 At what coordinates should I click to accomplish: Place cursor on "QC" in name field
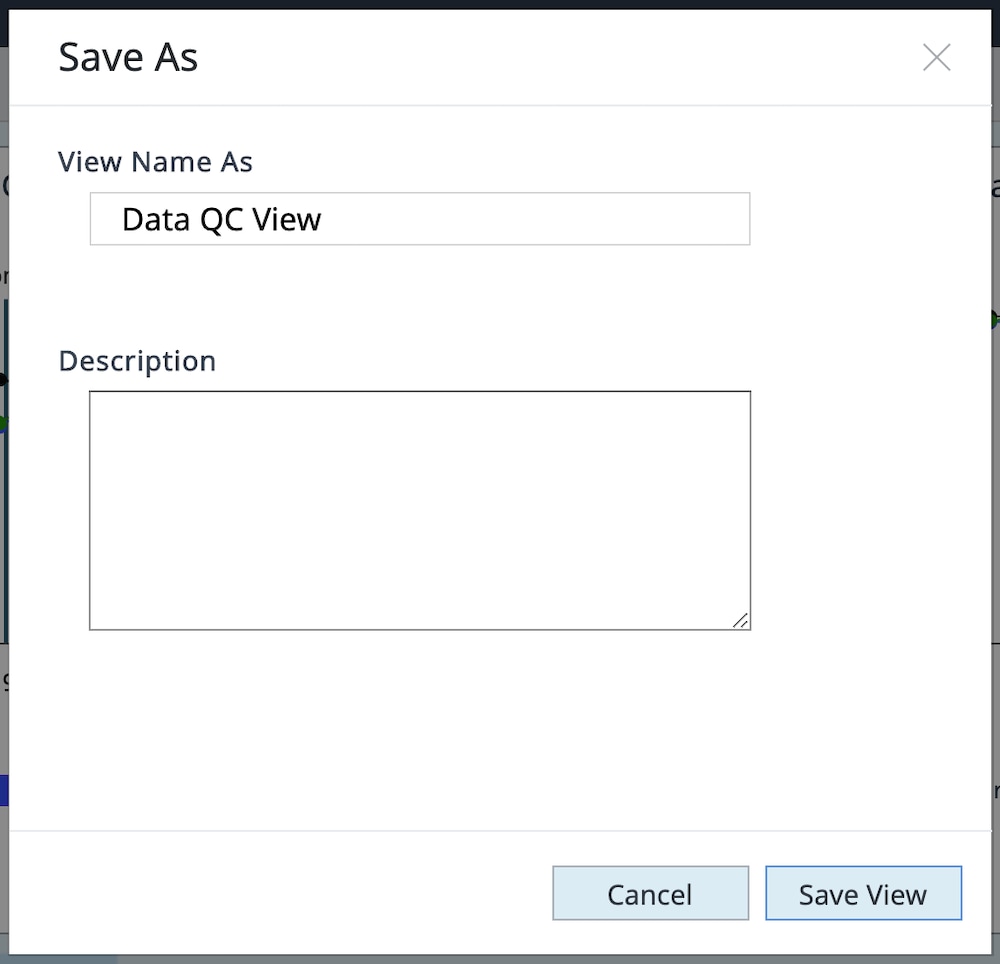222,220
